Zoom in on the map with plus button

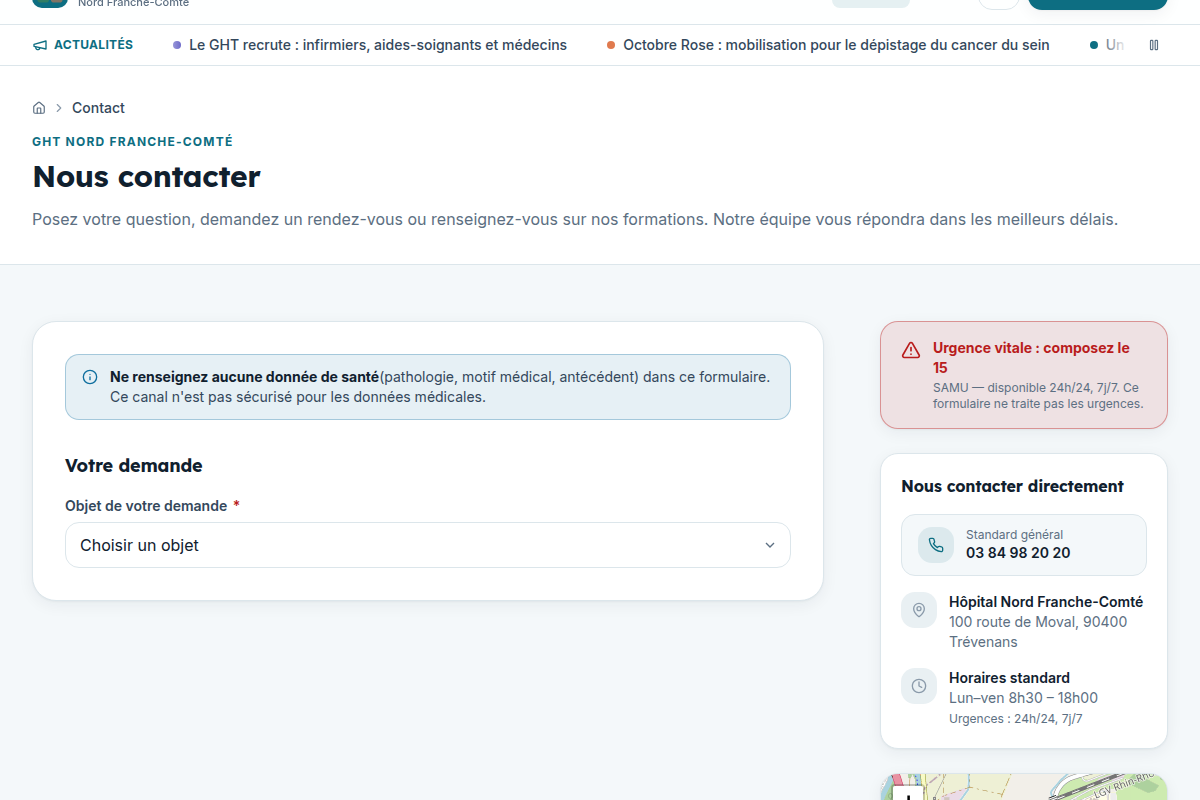(x=907, y=796)
